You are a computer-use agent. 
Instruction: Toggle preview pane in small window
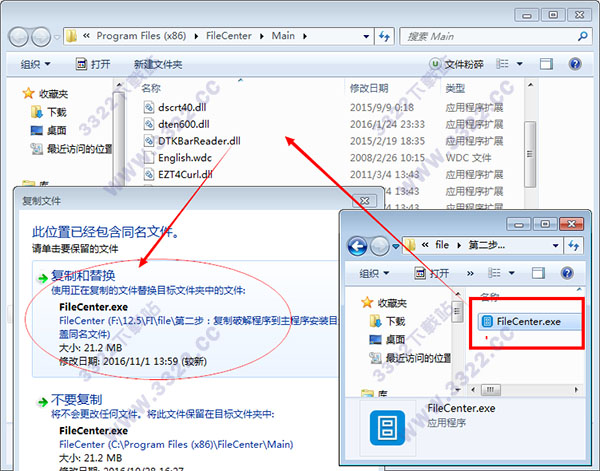pos(538,273)
